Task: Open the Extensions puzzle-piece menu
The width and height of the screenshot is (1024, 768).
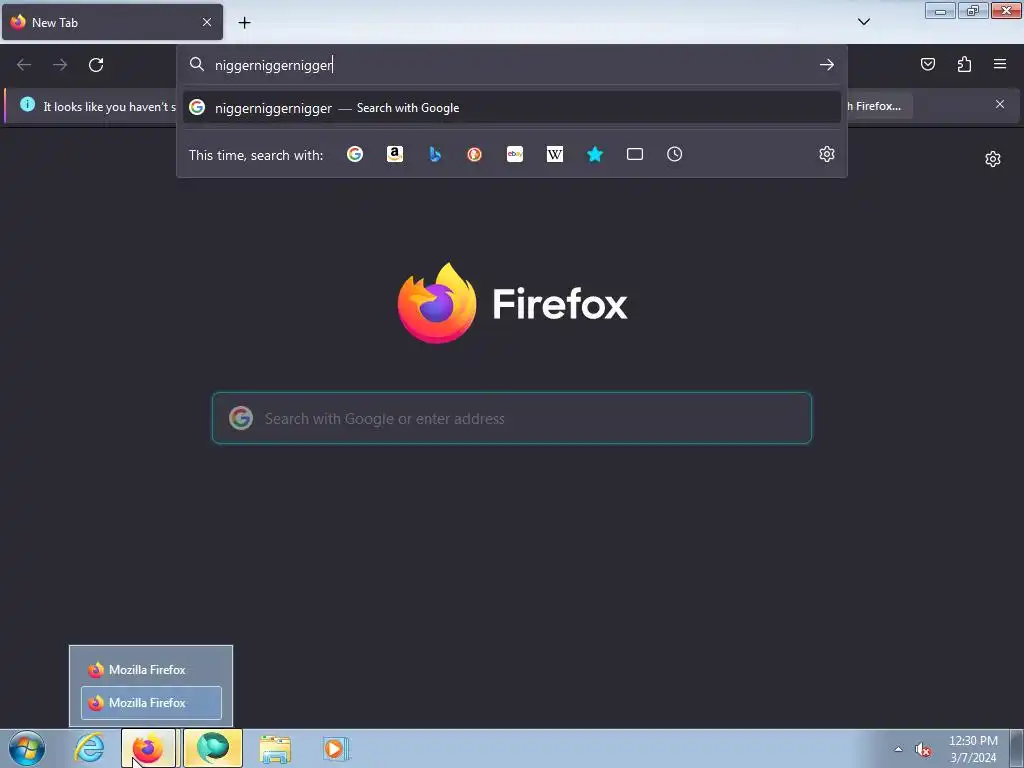Action: (964, 64)
